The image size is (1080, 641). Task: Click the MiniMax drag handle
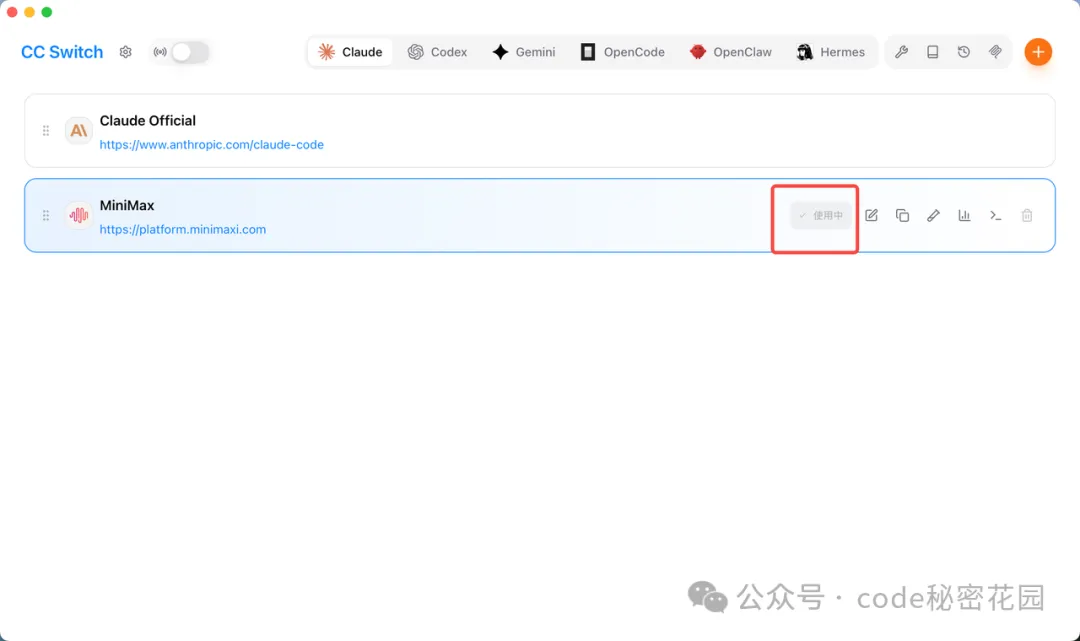point(45,216)
